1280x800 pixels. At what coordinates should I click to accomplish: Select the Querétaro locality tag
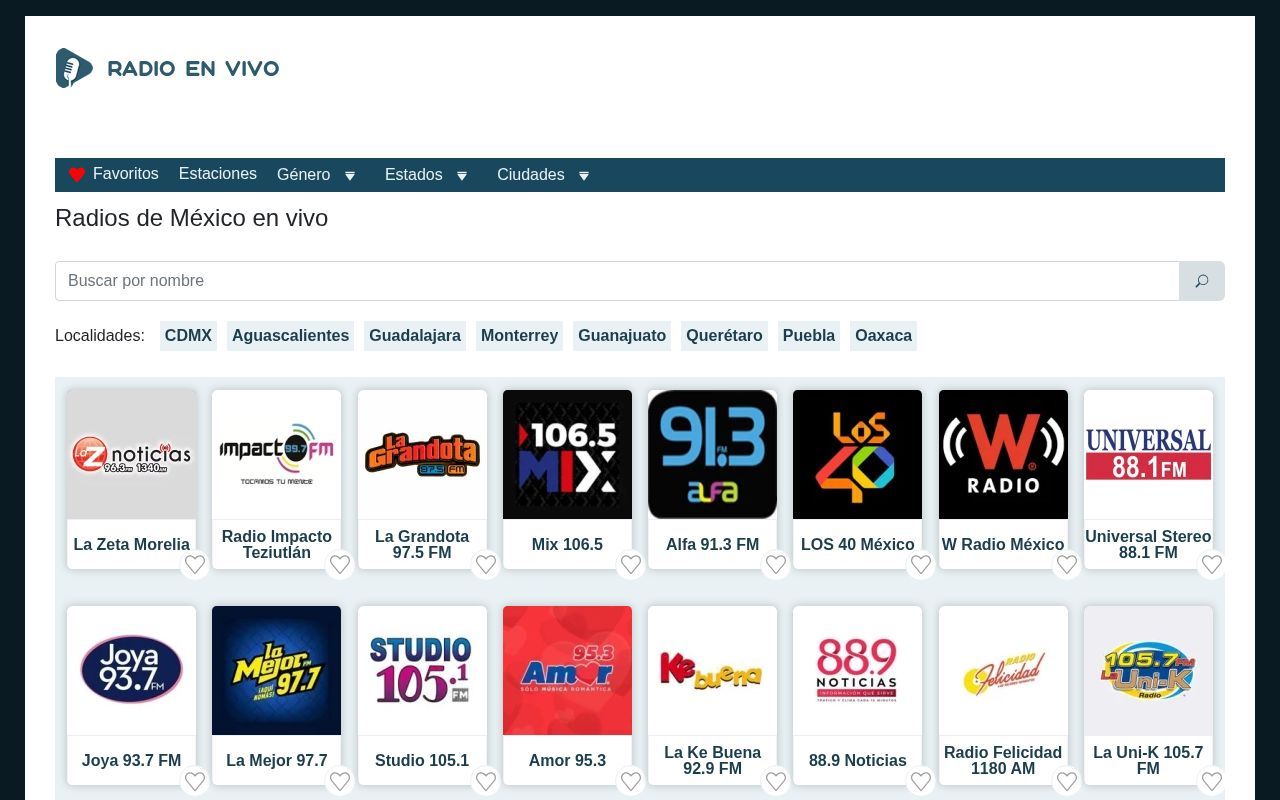click(x=724, y=336)
